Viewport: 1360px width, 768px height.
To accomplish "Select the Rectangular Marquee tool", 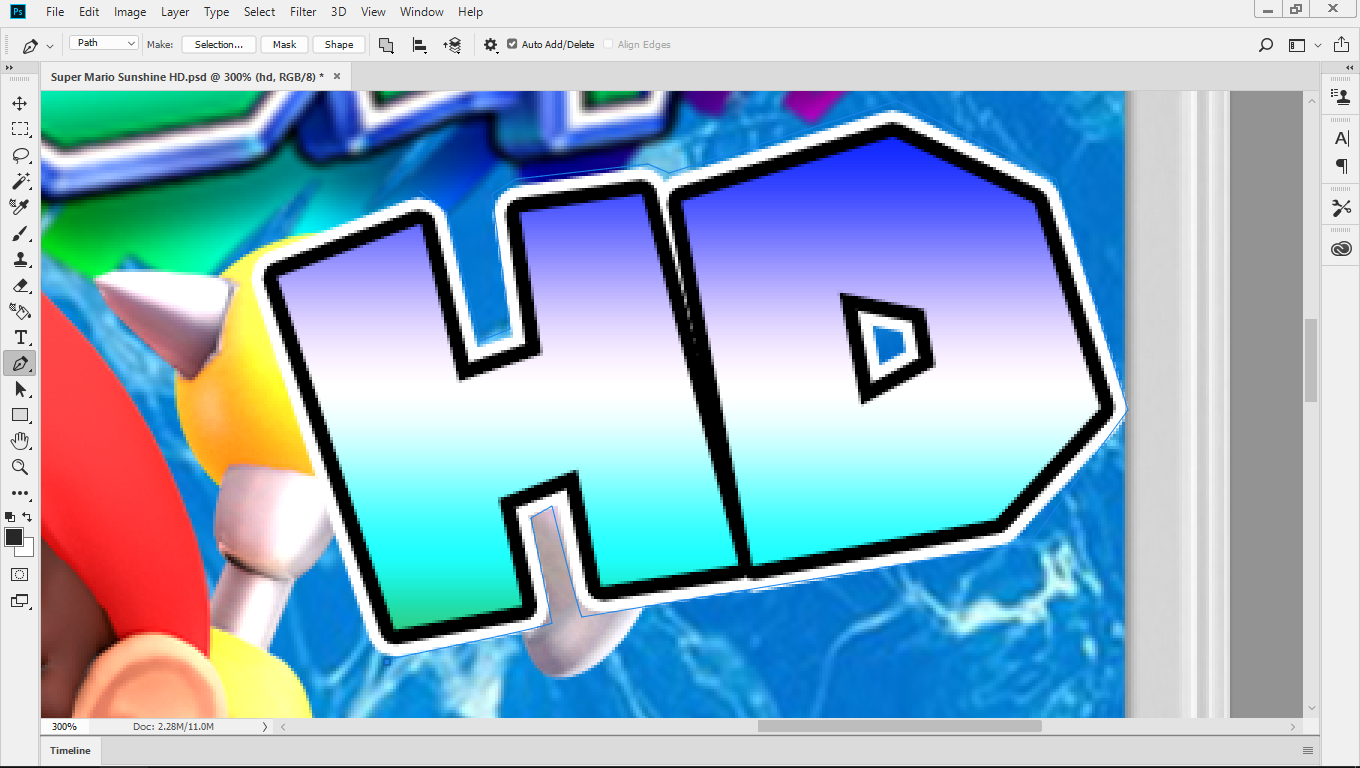I will pyautogui.click(x=20, y=129).
